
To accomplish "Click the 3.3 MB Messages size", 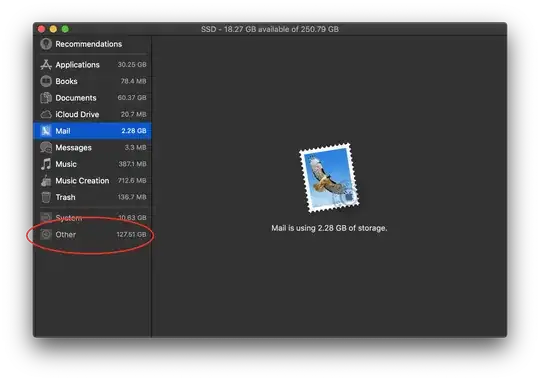I will (x=135, y=147).
